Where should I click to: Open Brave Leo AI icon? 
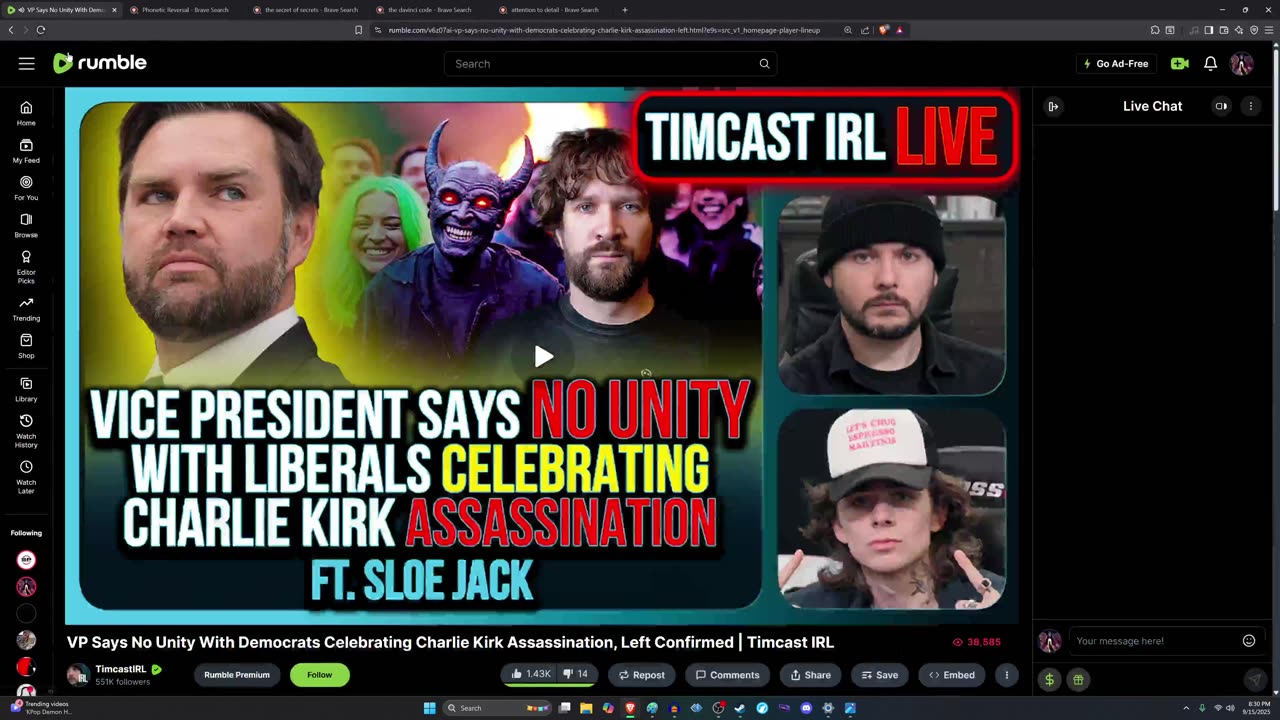[1238, 30]
